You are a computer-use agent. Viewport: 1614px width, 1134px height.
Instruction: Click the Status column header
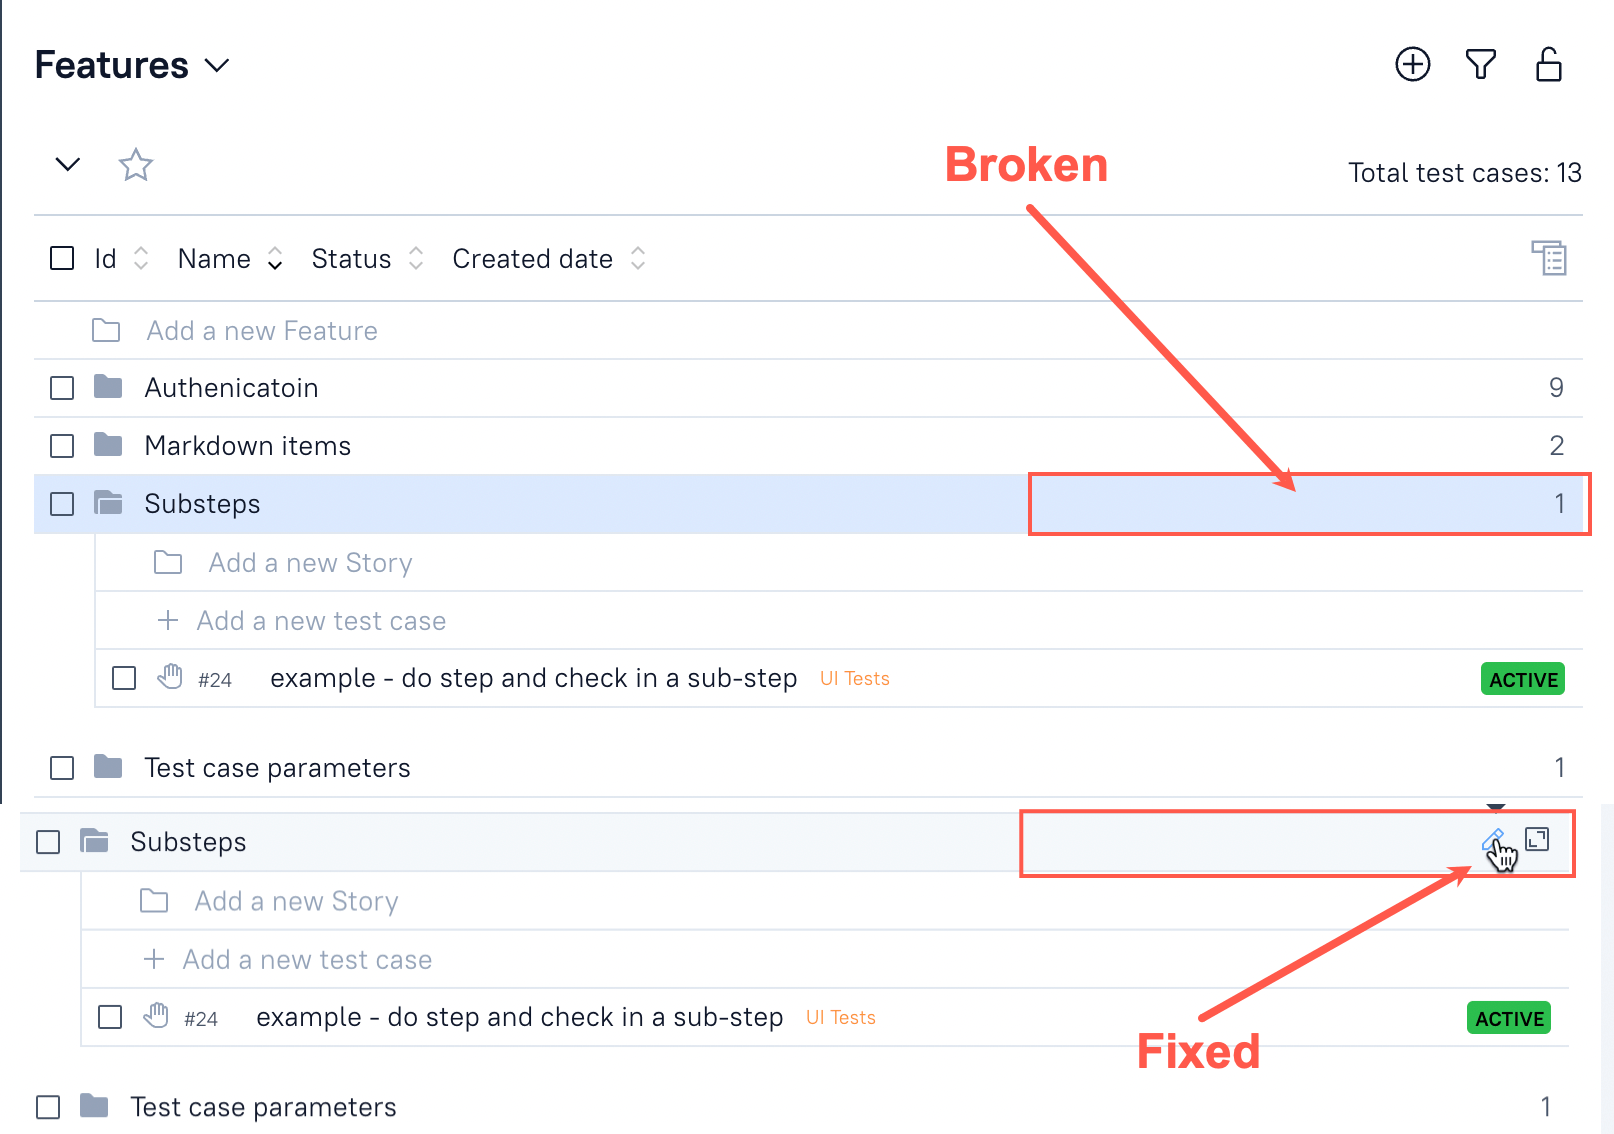pyautogui.click(x=350, y=258)
